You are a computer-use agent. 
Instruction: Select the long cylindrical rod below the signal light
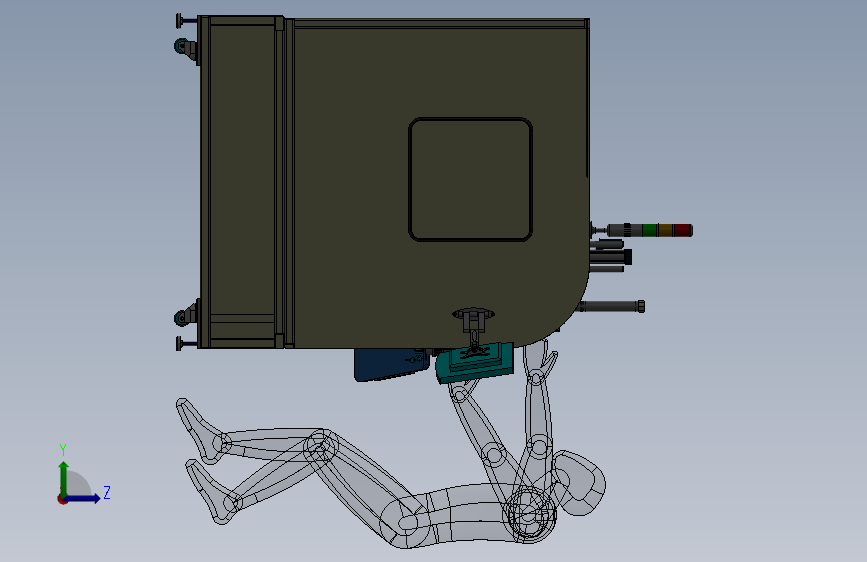tap(610, 306)
